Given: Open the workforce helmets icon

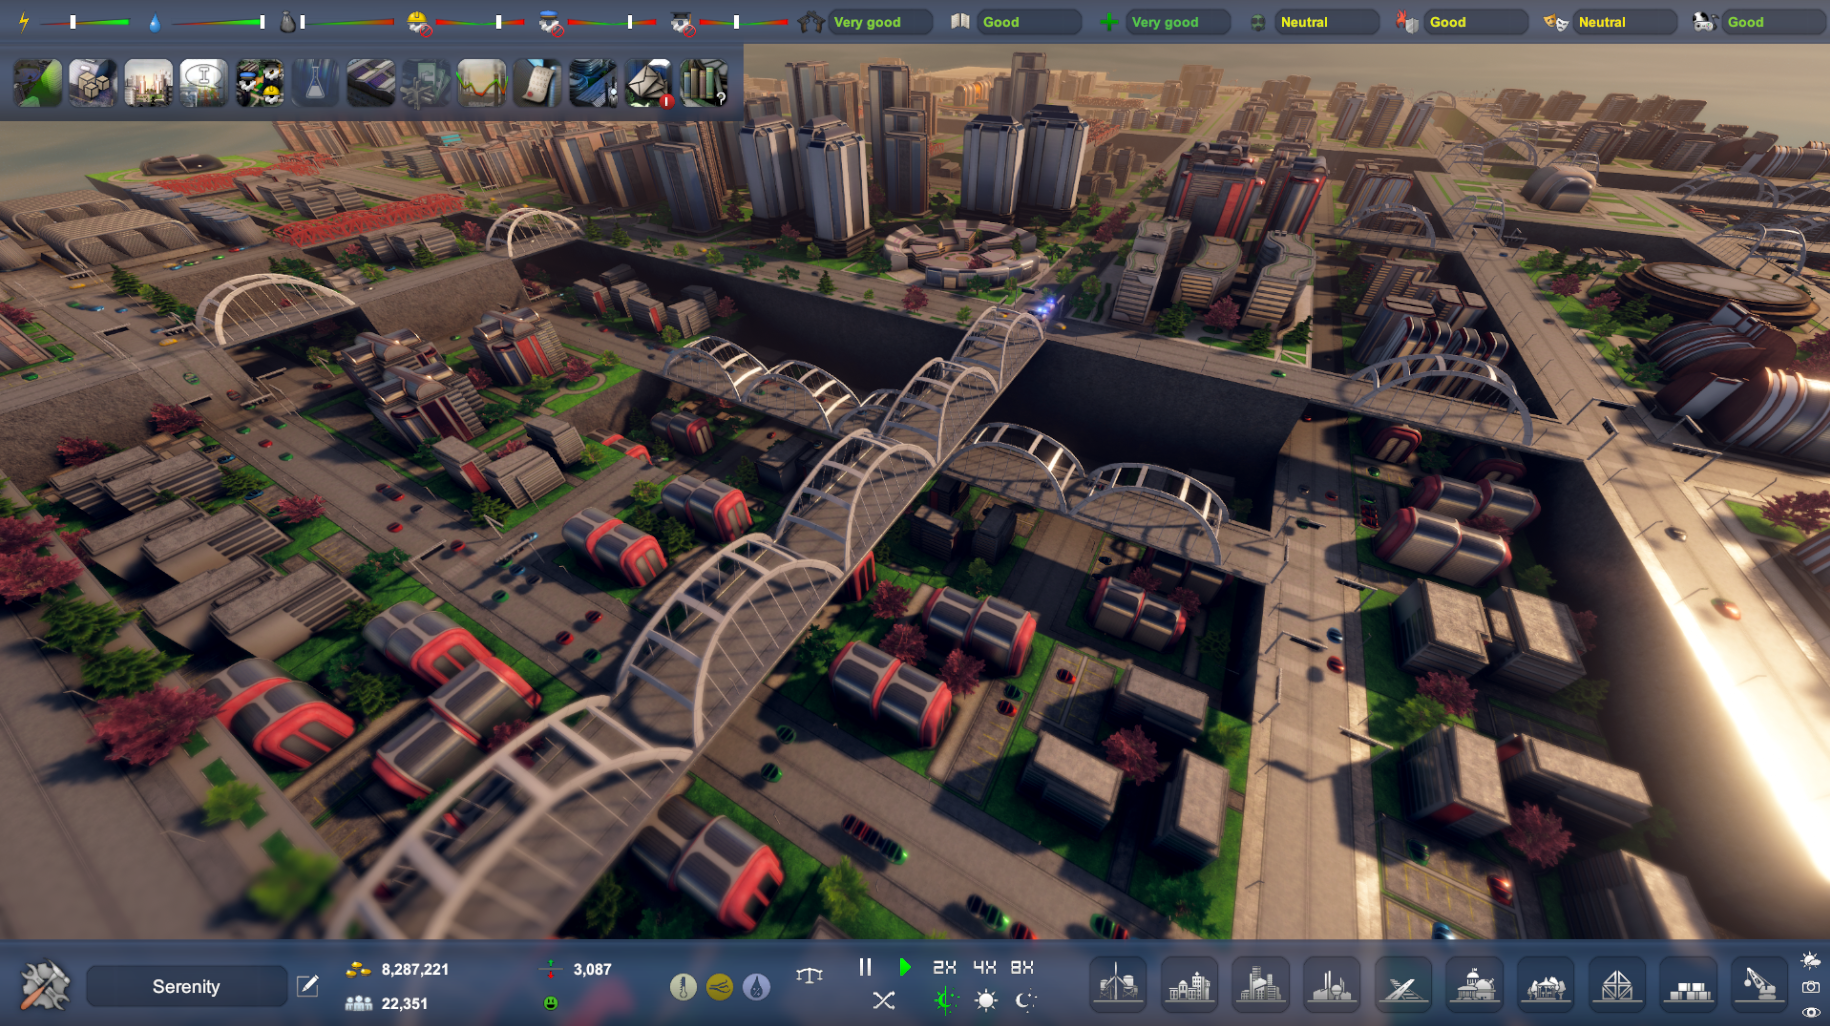Looking at the screenshot, I should coord(259,83).
